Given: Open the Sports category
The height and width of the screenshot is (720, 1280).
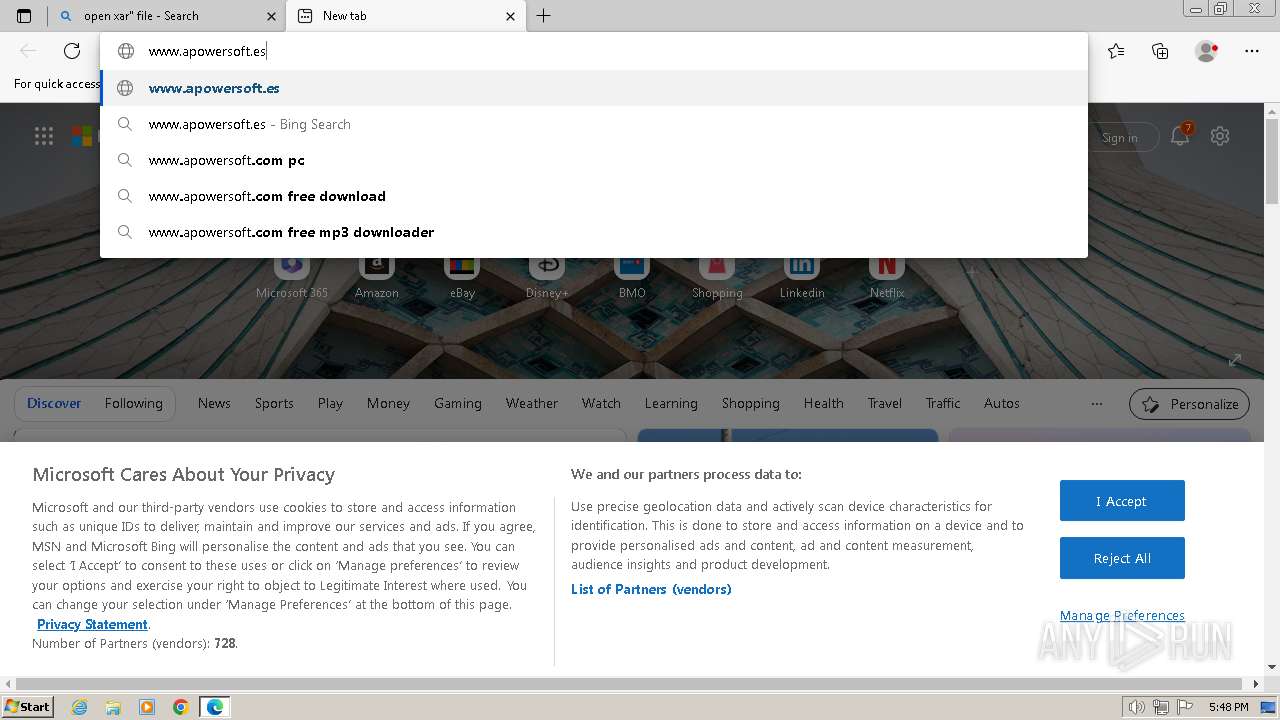Looking at the screenshot, I should 274,403.
